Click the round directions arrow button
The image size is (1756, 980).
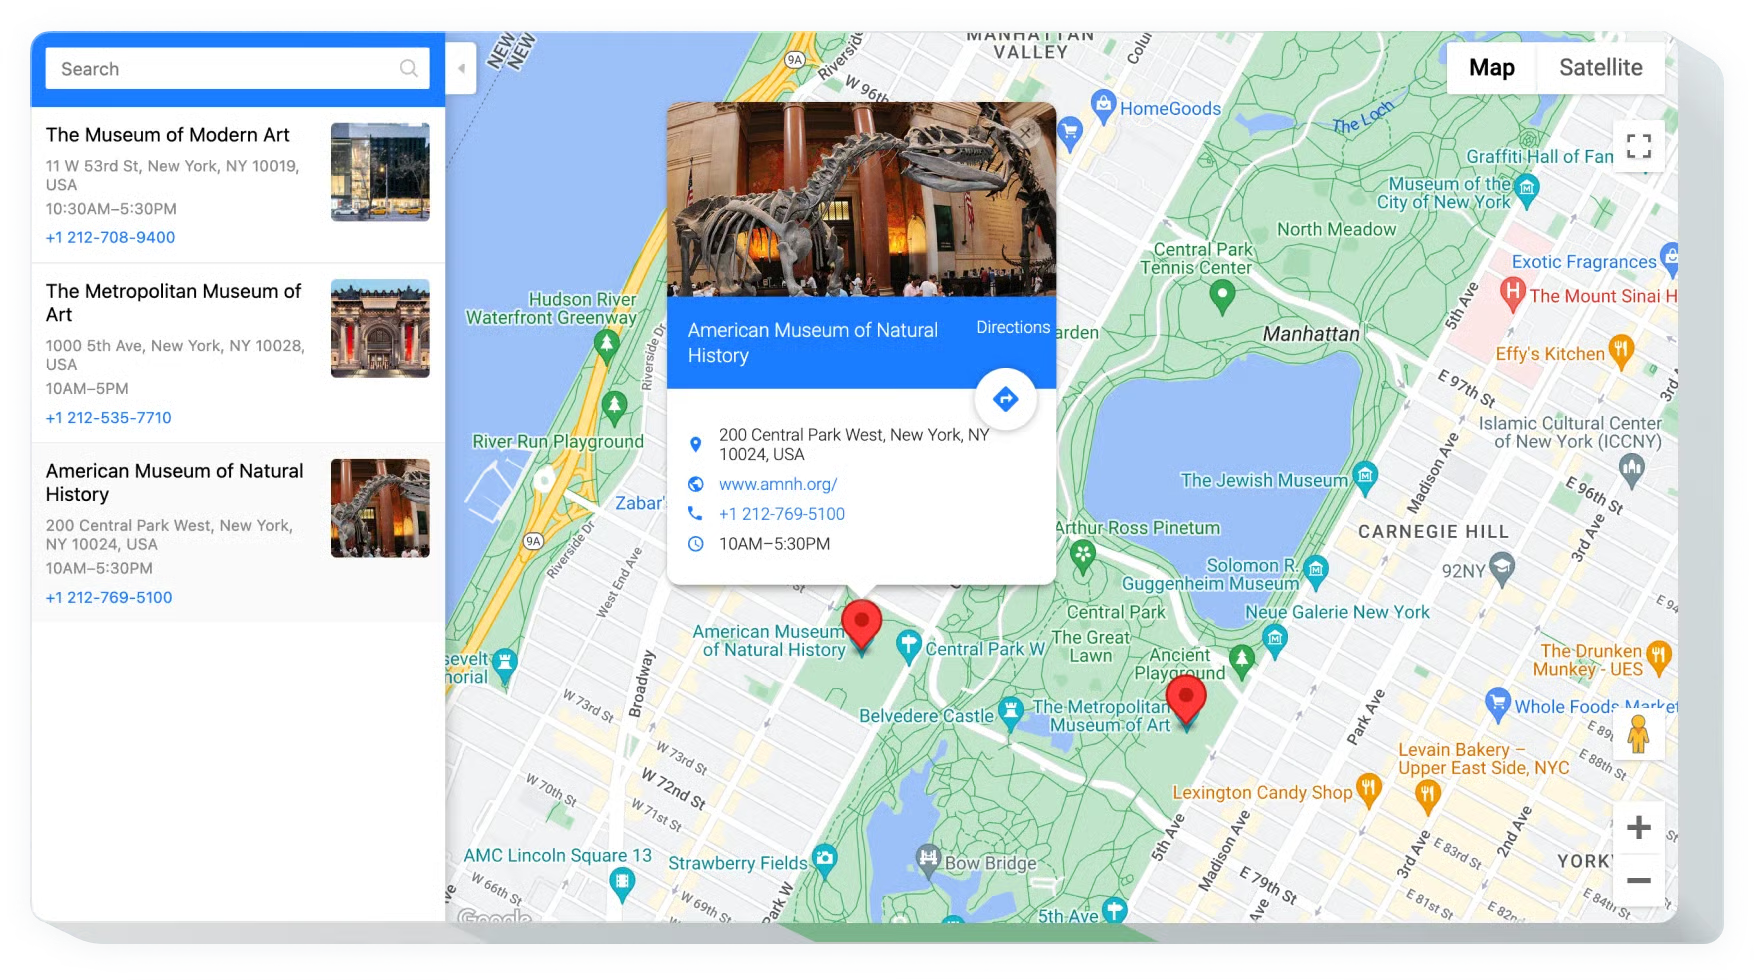point(1005,399)
